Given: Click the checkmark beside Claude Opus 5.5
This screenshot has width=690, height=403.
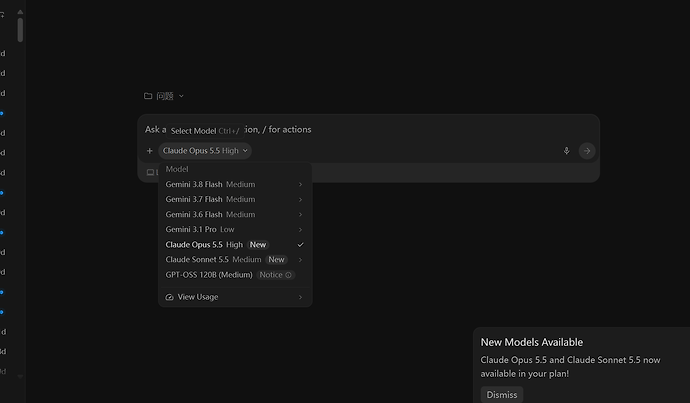Looking at the screenshot, I should 301,245.
